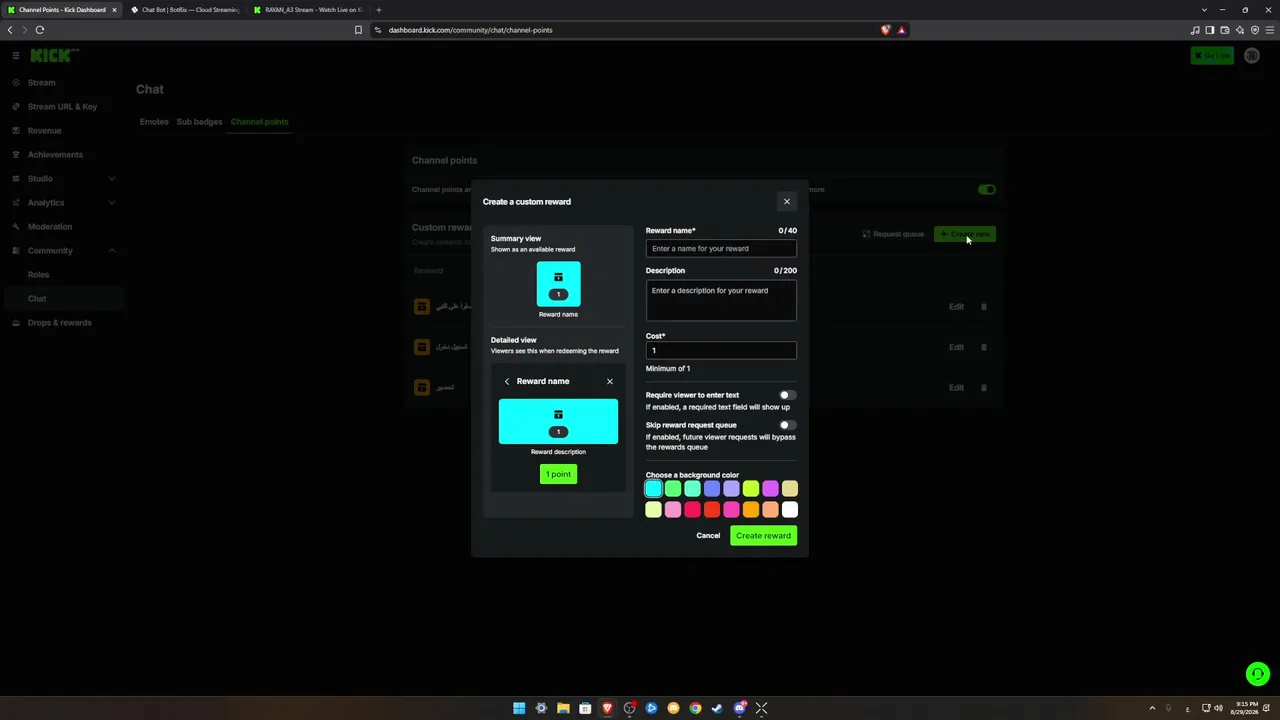Click the bookmark icon in address bar
The height and width of the screenshot is (720, 1280).
point(358,30)
